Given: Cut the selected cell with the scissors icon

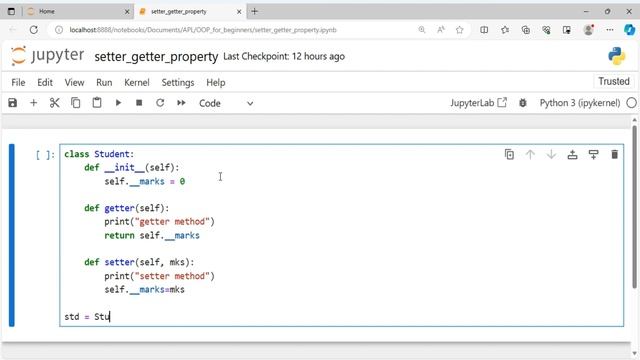Looking at the screenshot, I should coord(54,103).
